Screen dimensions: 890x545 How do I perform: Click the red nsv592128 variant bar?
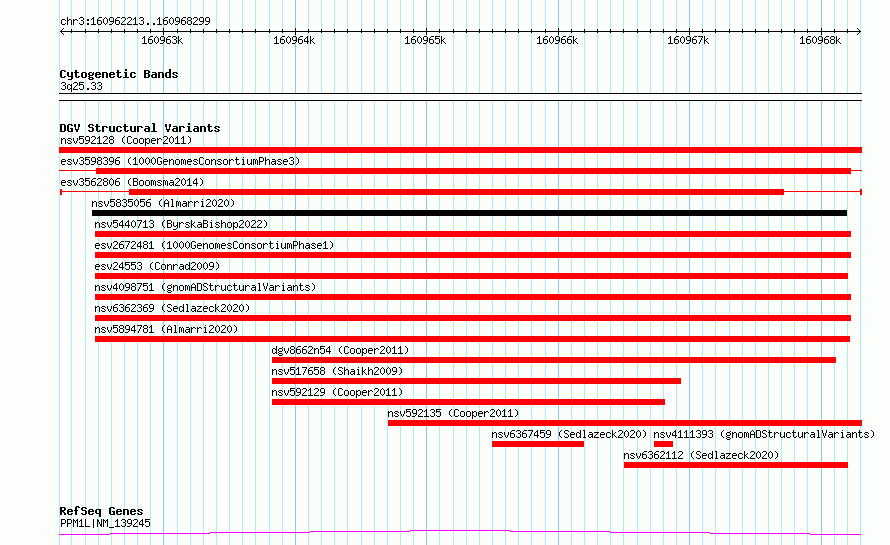tap(460, 150)
